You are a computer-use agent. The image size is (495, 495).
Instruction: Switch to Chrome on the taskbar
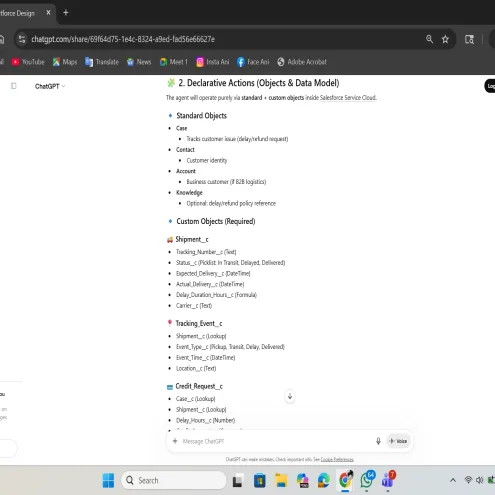(x=346, y=480)
